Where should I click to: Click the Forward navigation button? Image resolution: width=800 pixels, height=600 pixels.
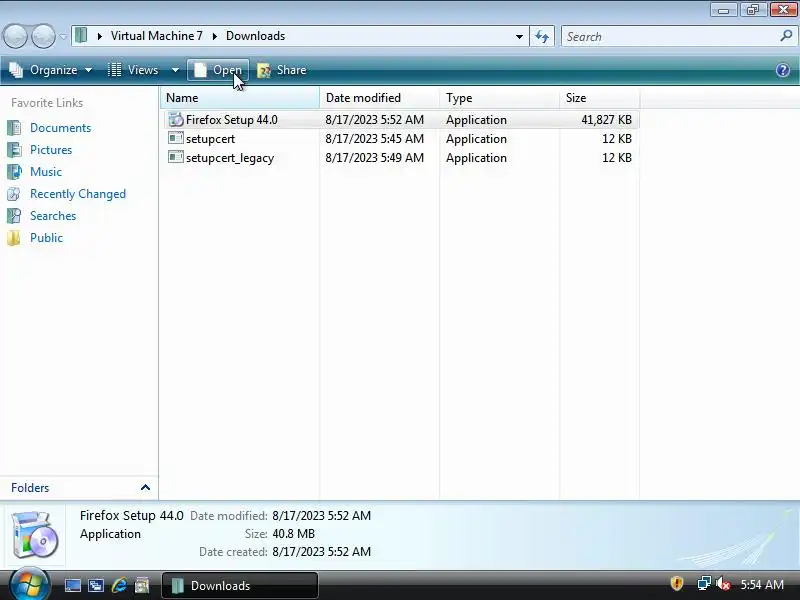[x=43, y=37]
